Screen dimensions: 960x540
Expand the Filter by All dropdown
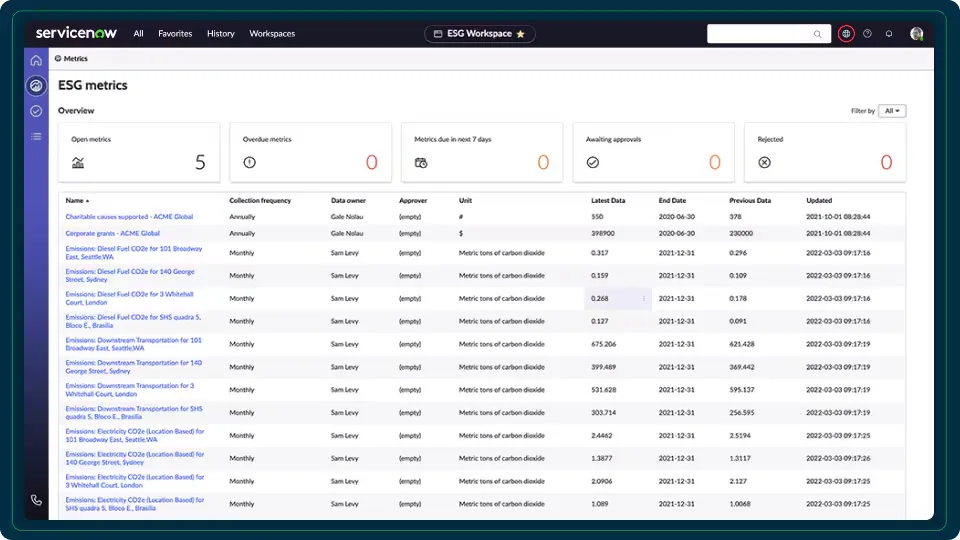(x=891, y=111)
